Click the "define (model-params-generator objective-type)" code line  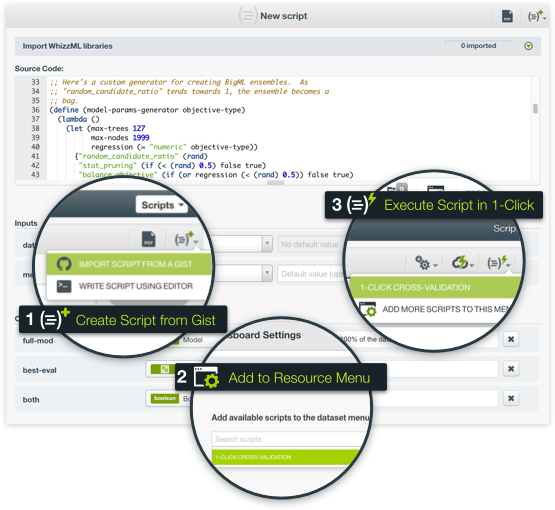147,110
